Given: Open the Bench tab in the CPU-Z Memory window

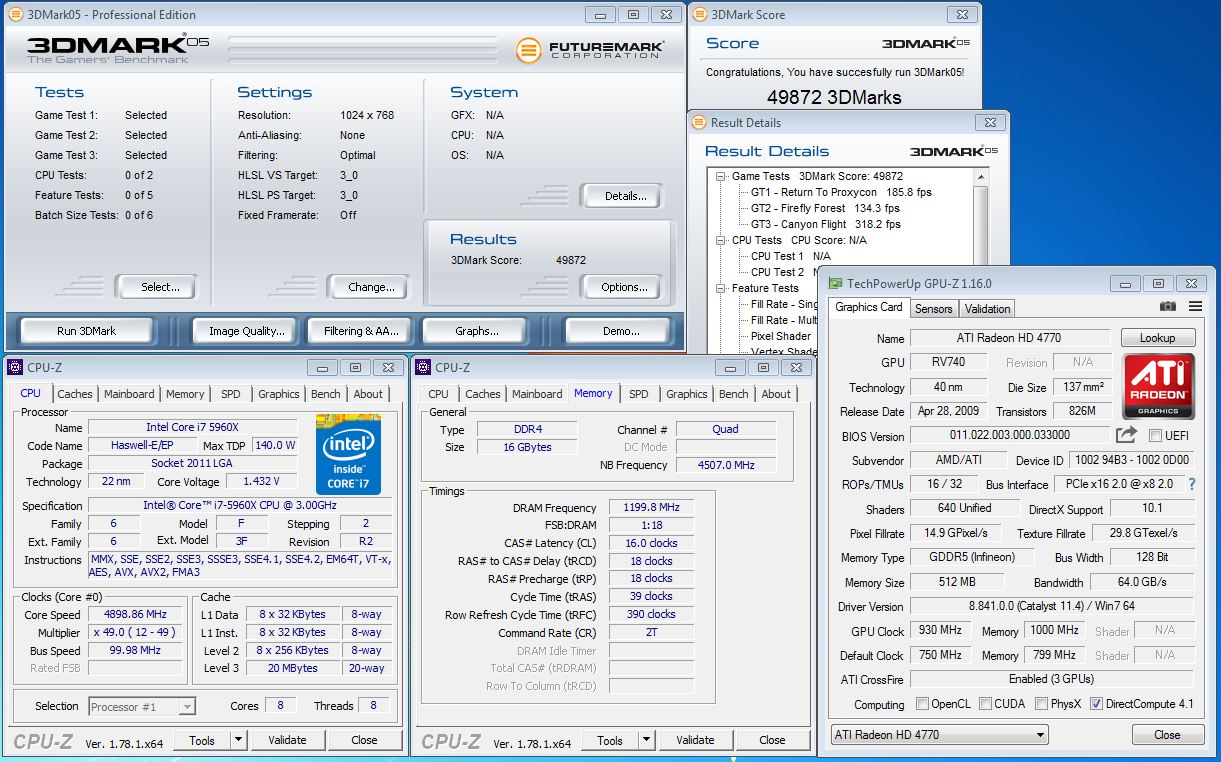Looking at the screenshot, I should 733,394.
